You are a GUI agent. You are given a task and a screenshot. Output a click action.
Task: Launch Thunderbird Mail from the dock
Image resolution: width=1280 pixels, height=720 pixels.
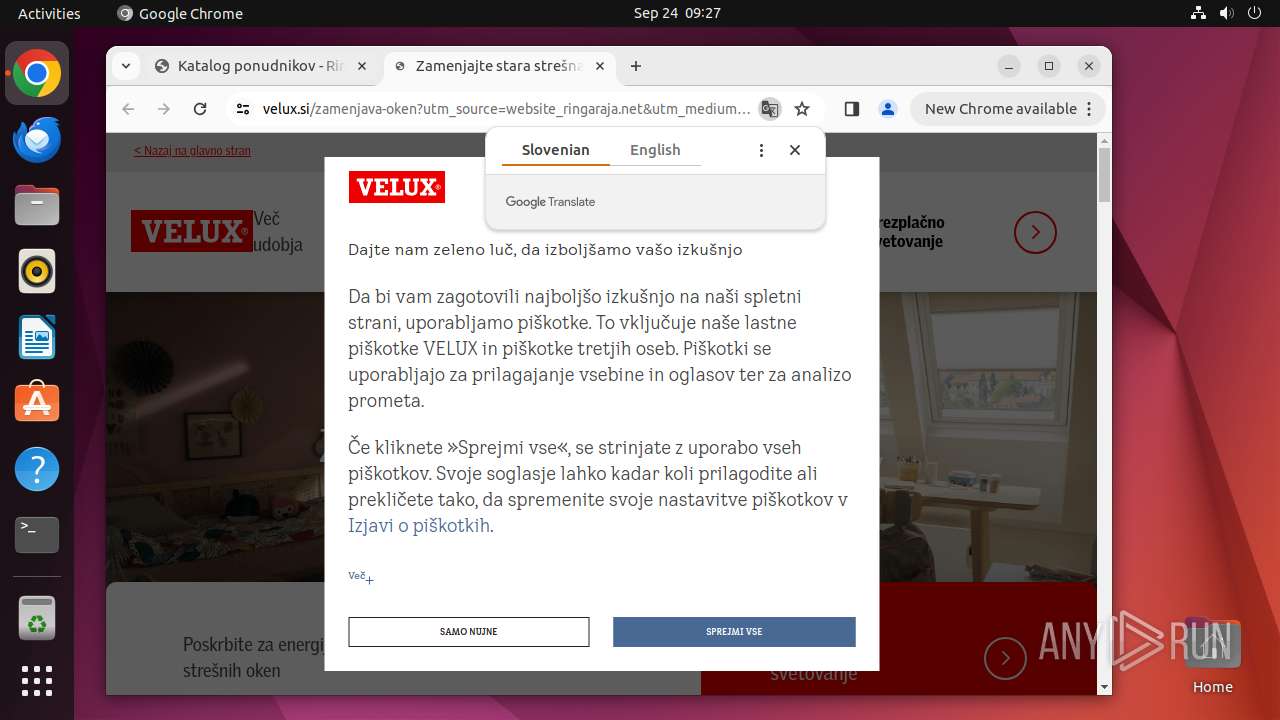(37, 140)
